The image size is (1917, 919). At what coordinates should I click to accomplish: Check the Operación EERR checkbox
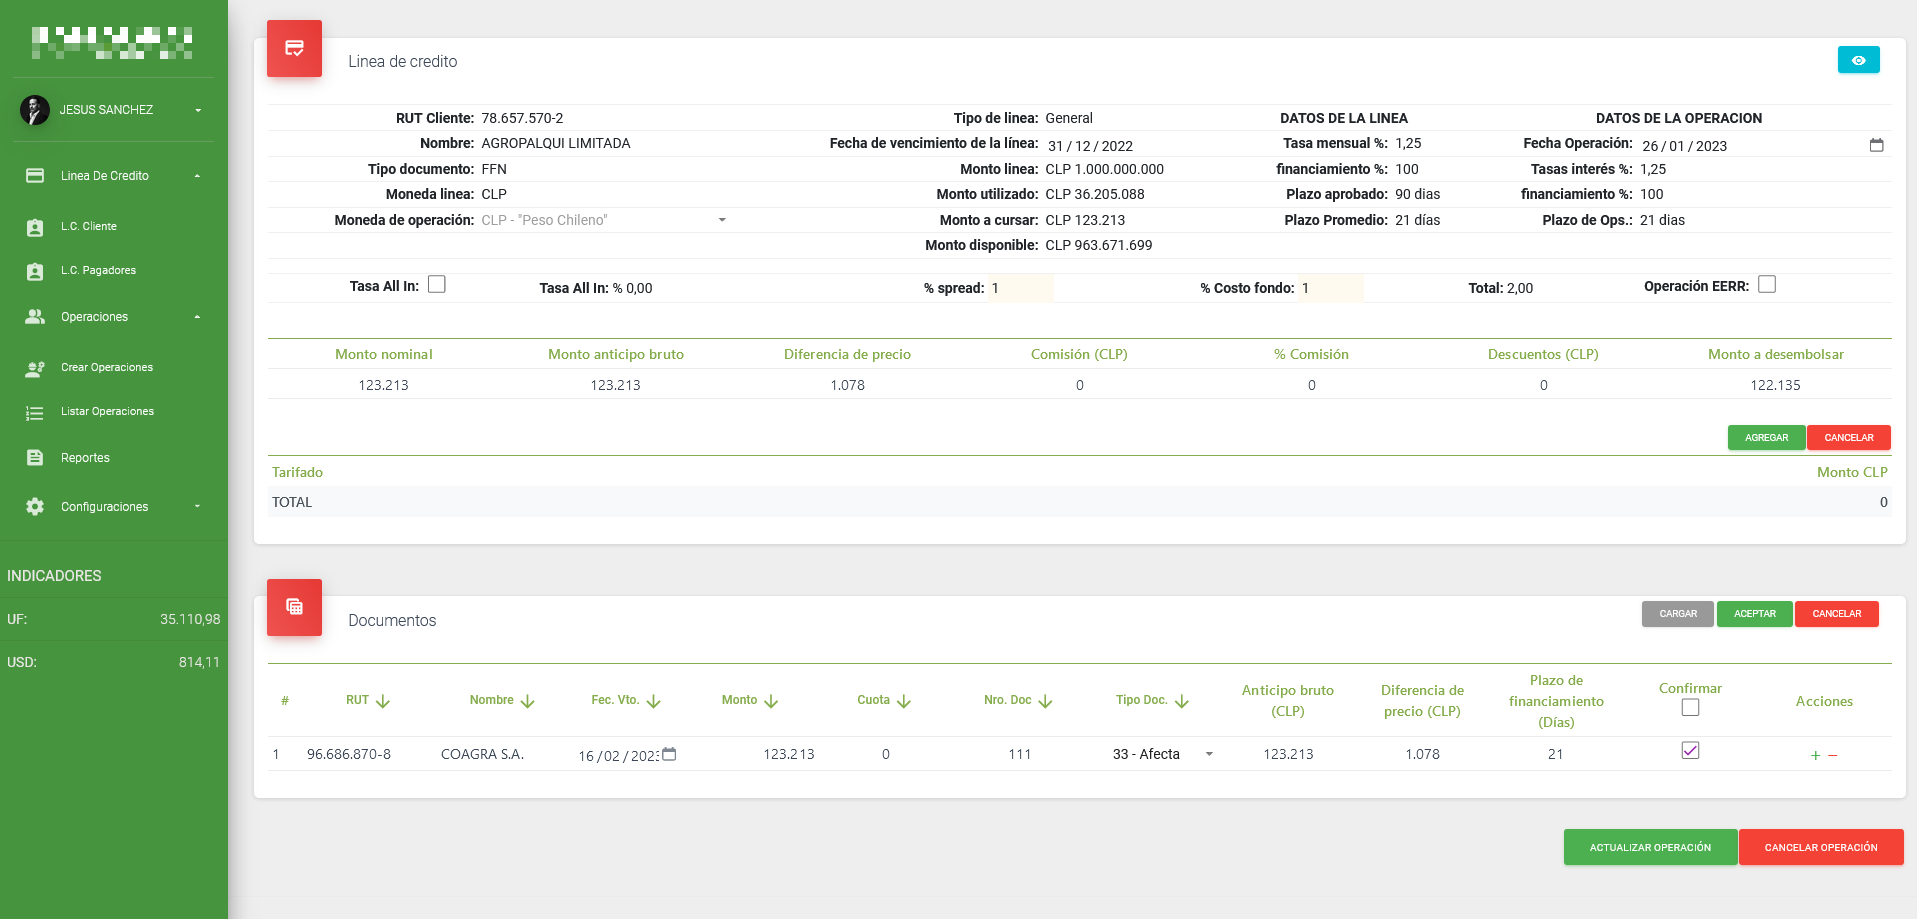pos(1767,285)
